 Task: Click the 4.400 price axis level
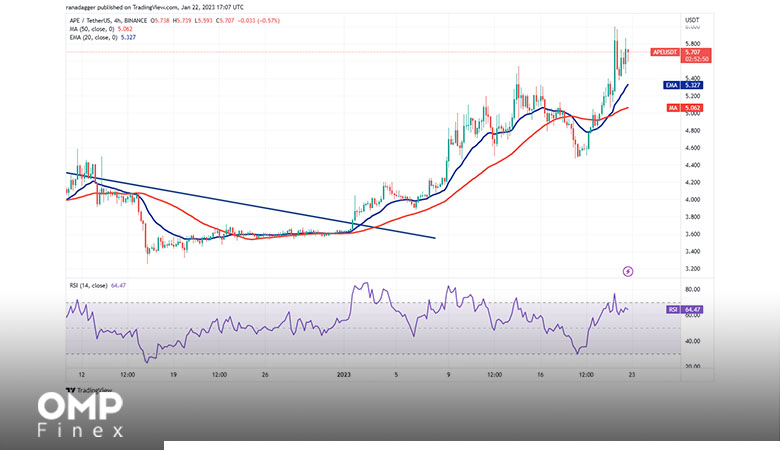pos(692,165)
